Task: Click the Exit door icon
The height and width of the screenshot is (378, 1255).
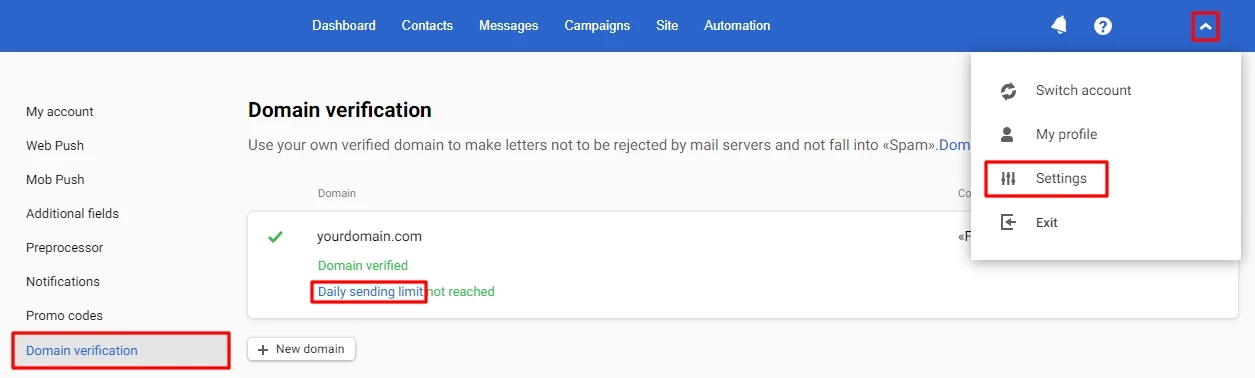Action: tap(1008, 222)
